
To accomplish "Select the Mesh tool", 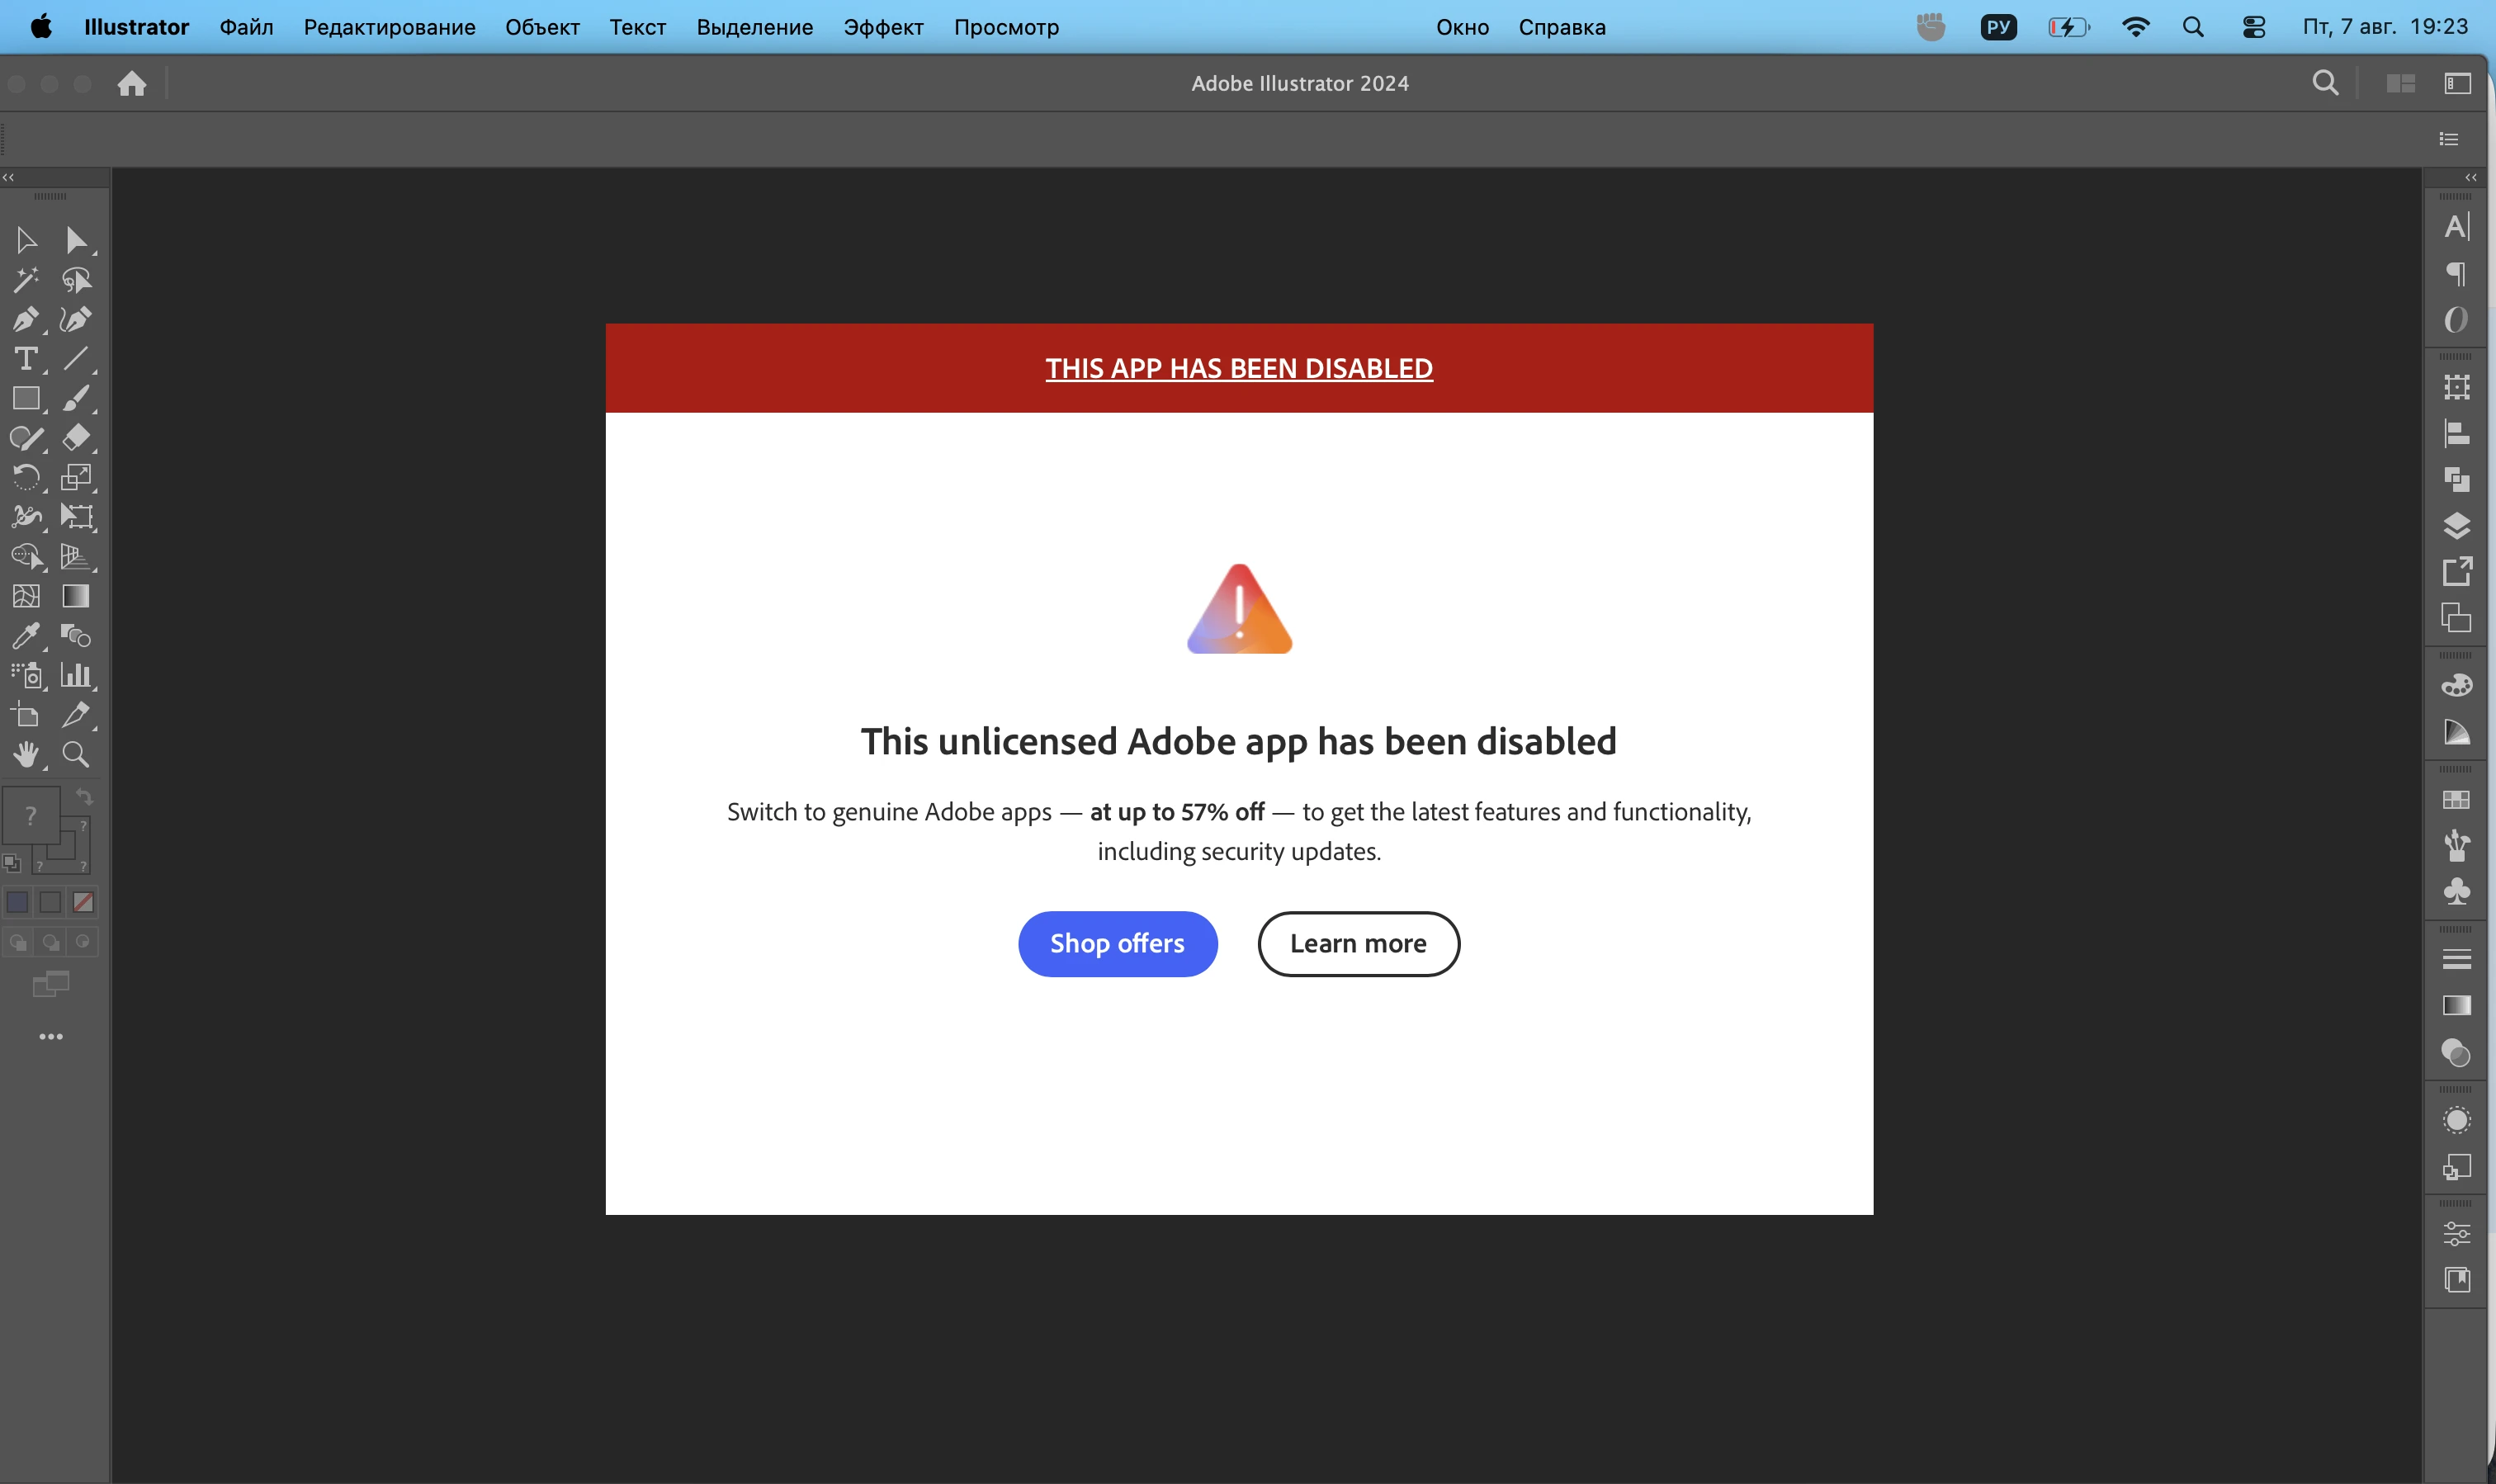I will (x=26, y=596).
